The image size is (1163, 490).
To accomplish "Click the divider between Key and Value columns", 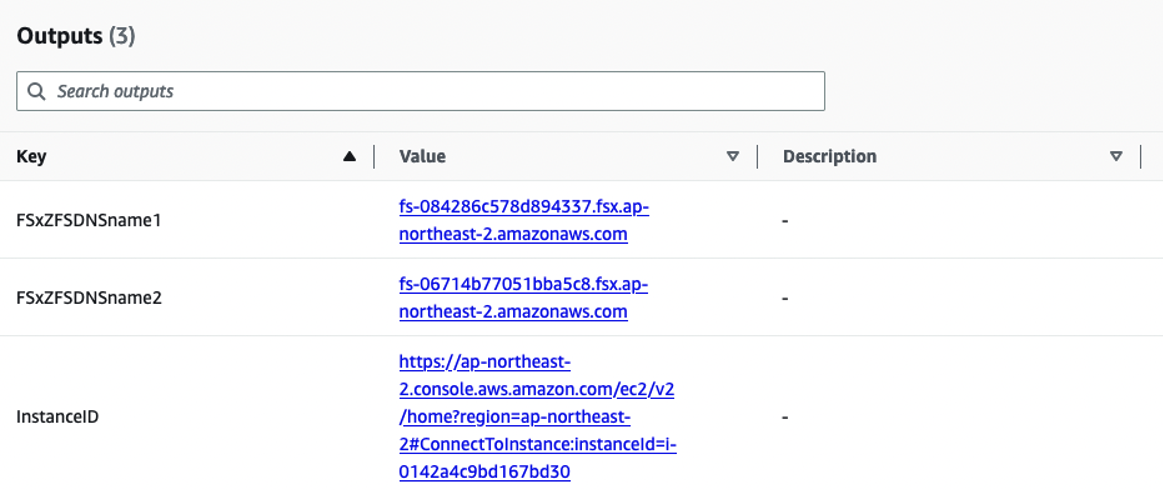I will pyautogui.click(x=374, y=156).
